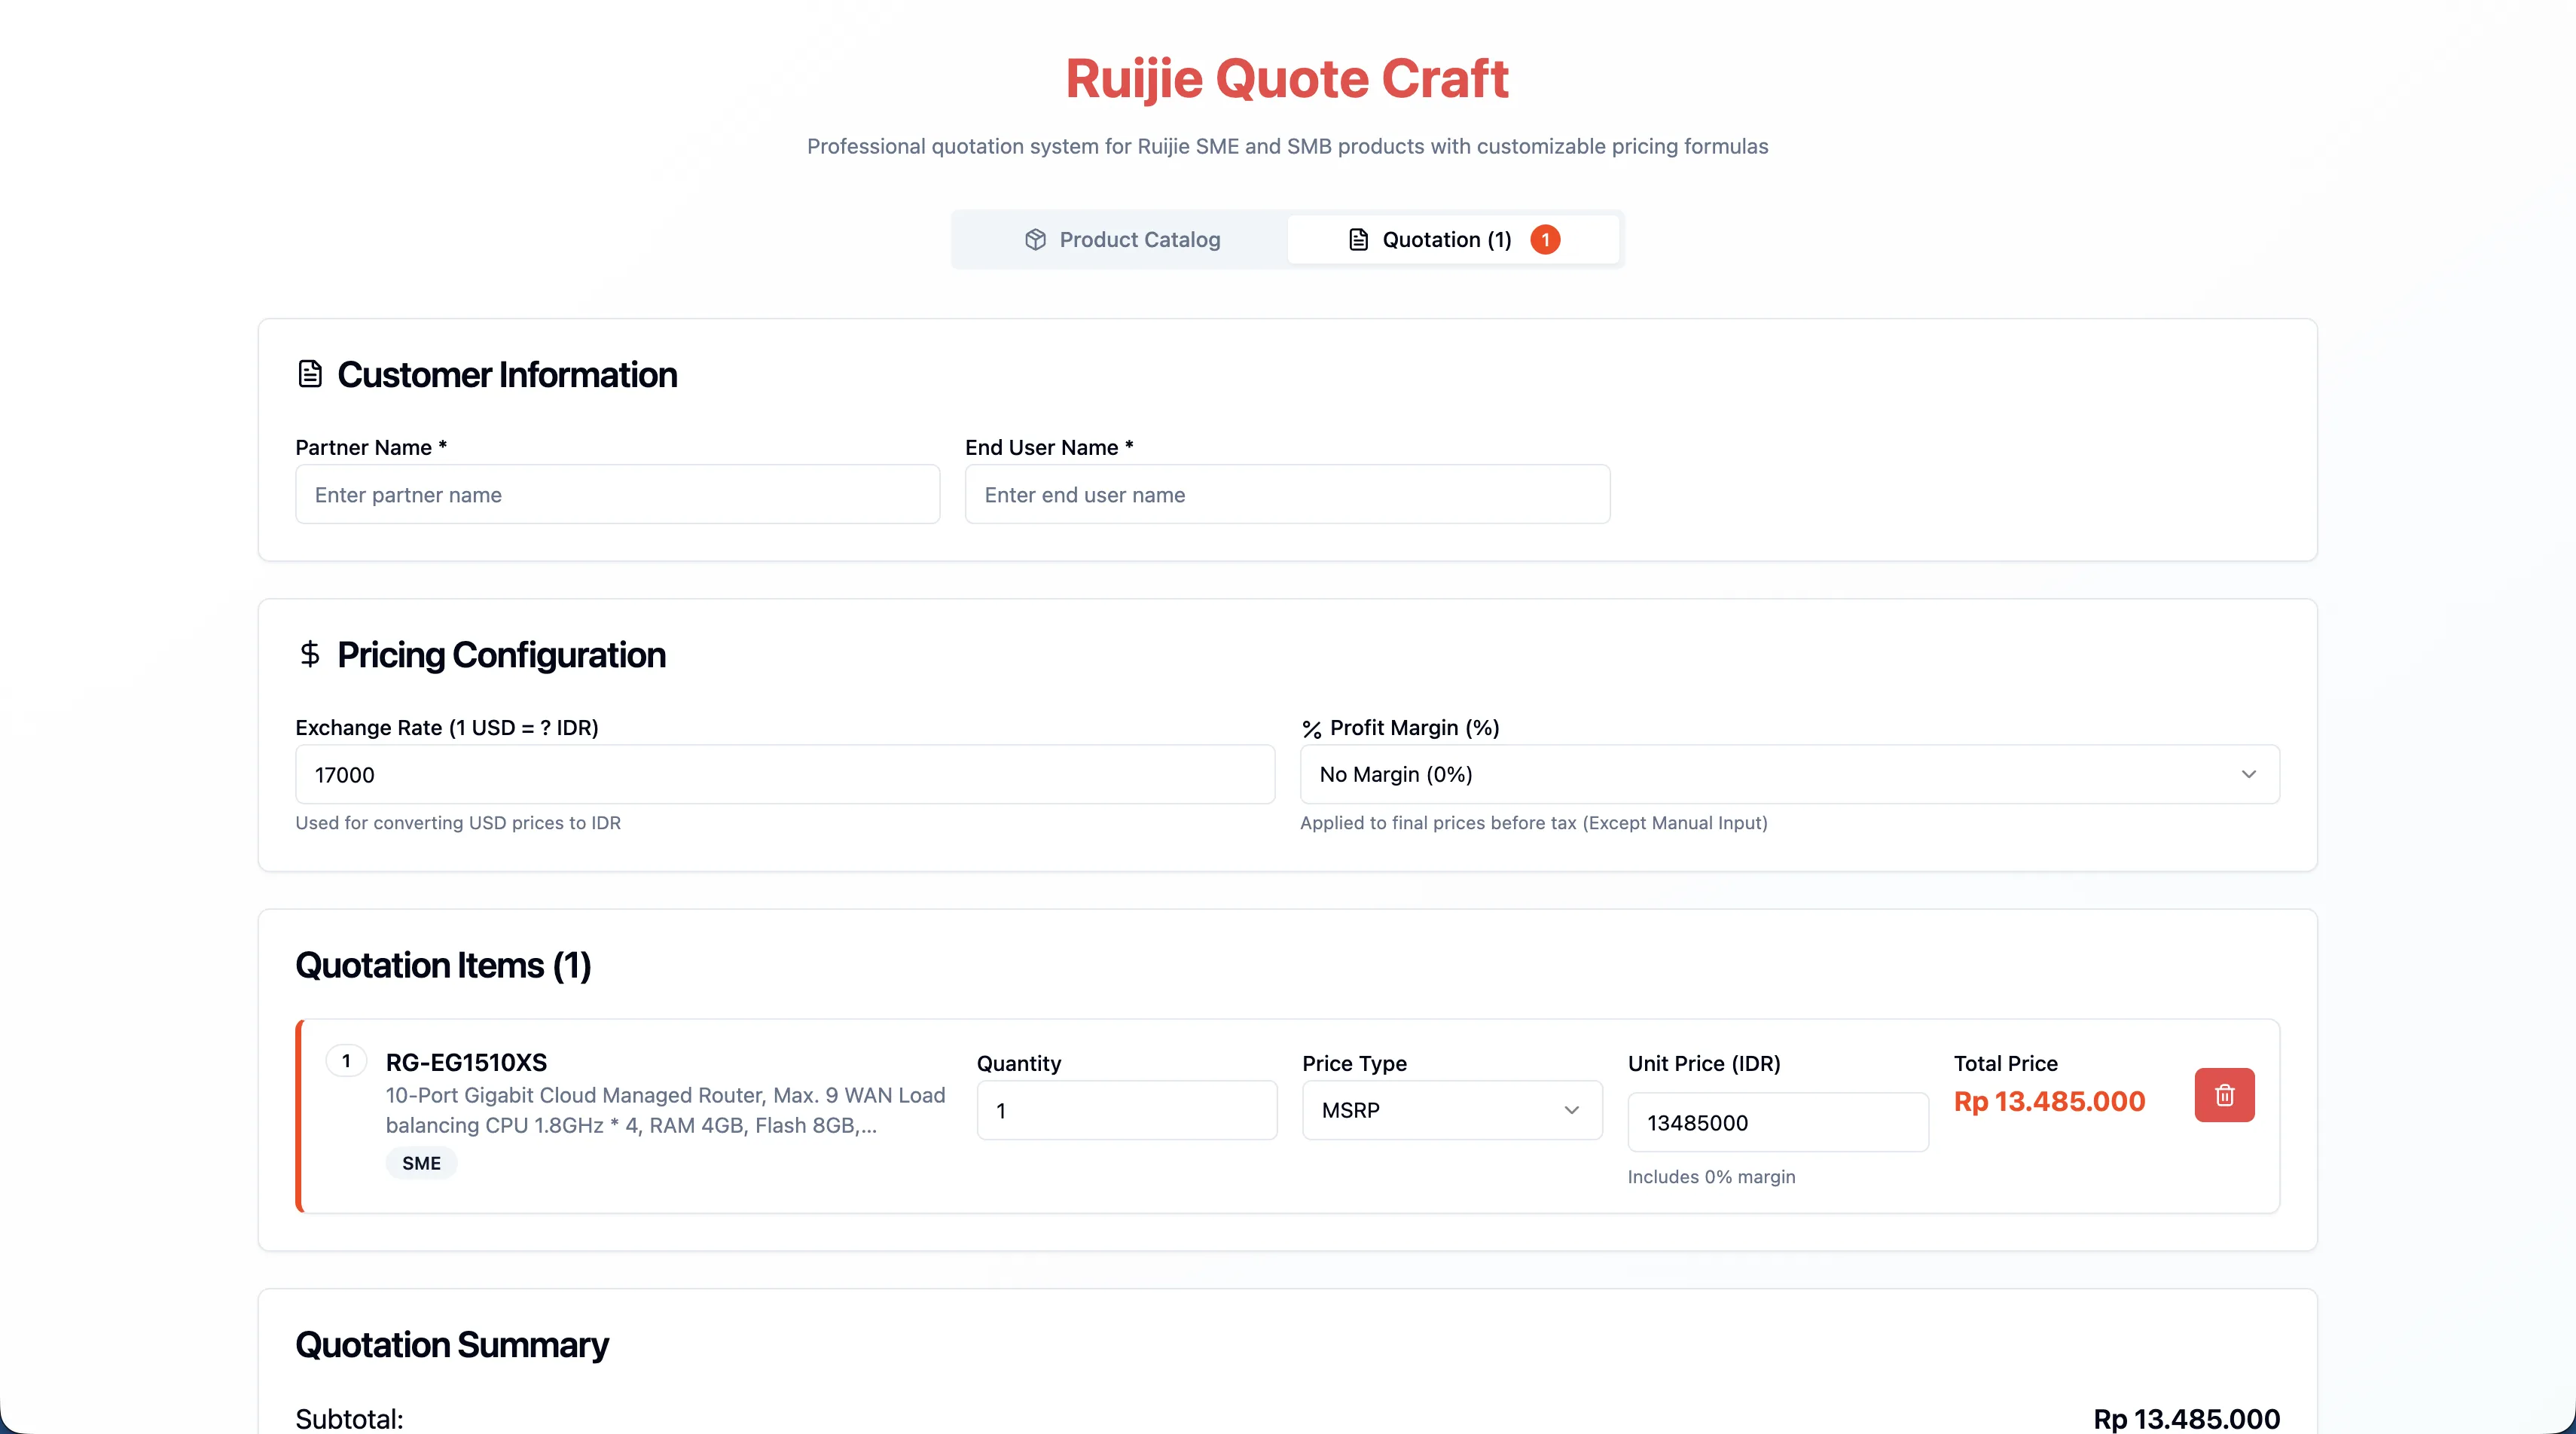Image resolution: width=2576 pixels, height=1434 pixels.
Task: Click the Total Price value Rp 13.485.000
Action: click(2049, 1101)
